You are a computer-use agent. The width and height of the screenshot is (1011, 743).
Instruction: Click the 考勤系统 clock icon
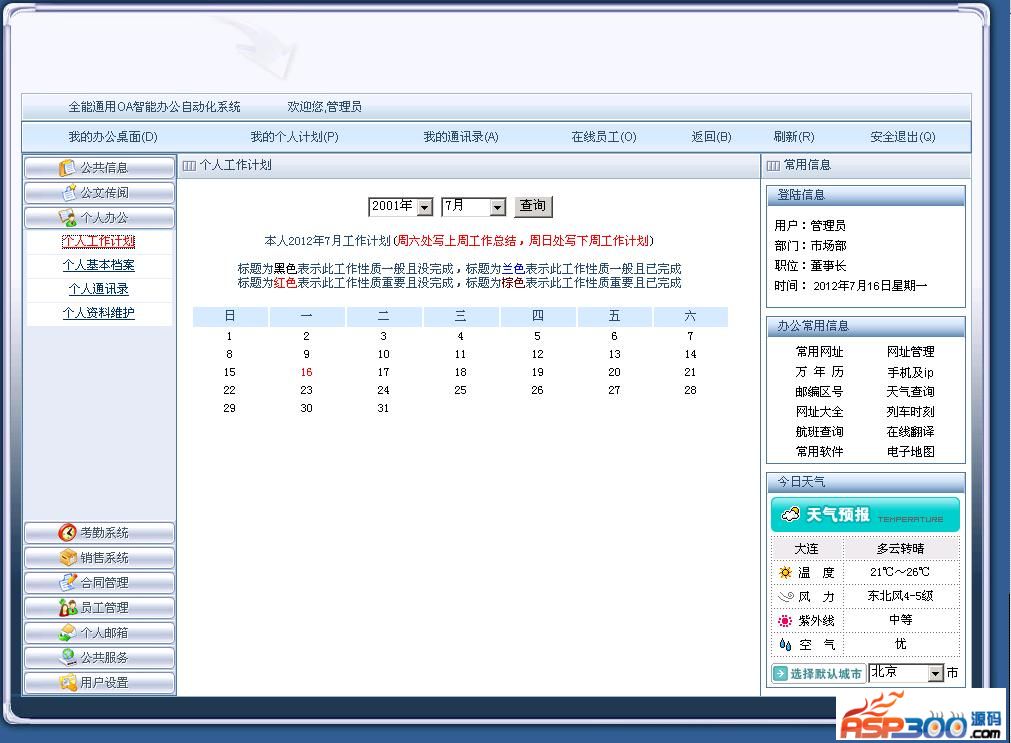point(67,533)
